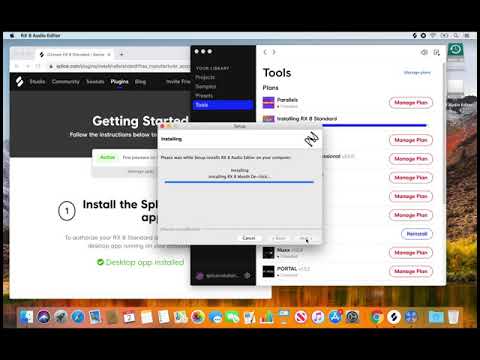The width and height of the screenshot is (480, 360).
Task: Open the Apple menu
Action: click(x=12, y=35)
